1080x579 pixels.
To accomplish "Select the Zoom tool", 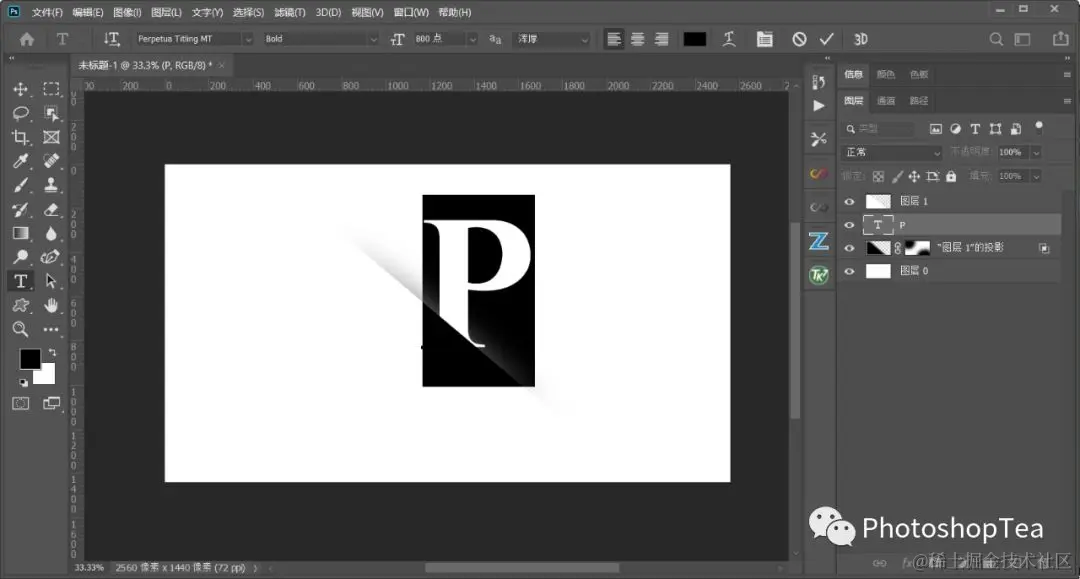I will tap(21, 329).
